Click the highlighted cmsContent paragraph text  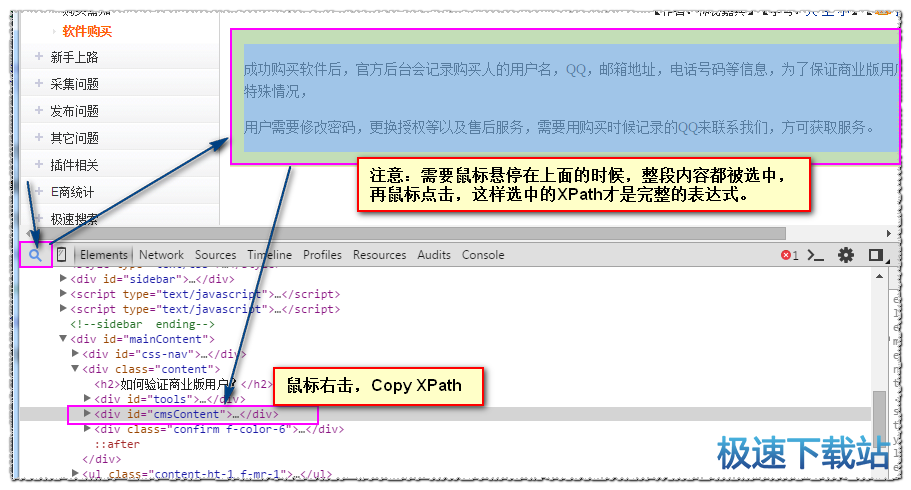pos(571,98)
